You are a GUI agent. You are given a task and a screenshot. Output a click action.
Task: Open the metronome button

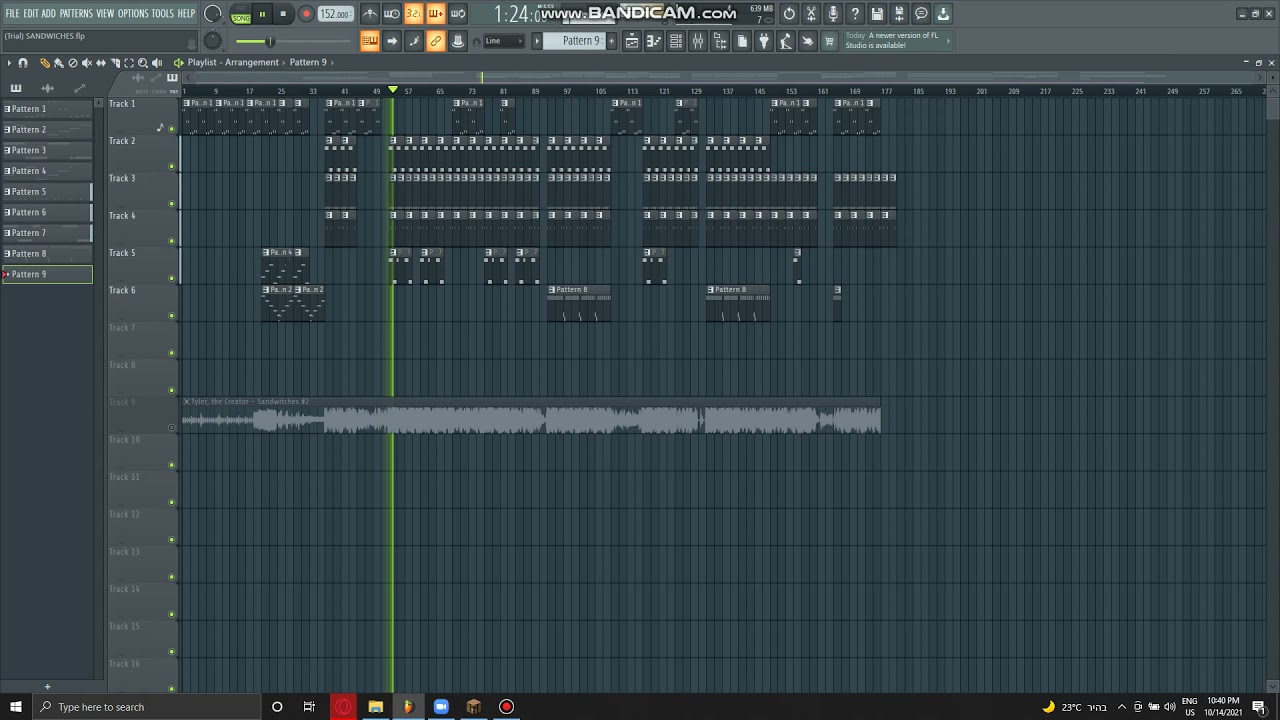tap(370, 14)
